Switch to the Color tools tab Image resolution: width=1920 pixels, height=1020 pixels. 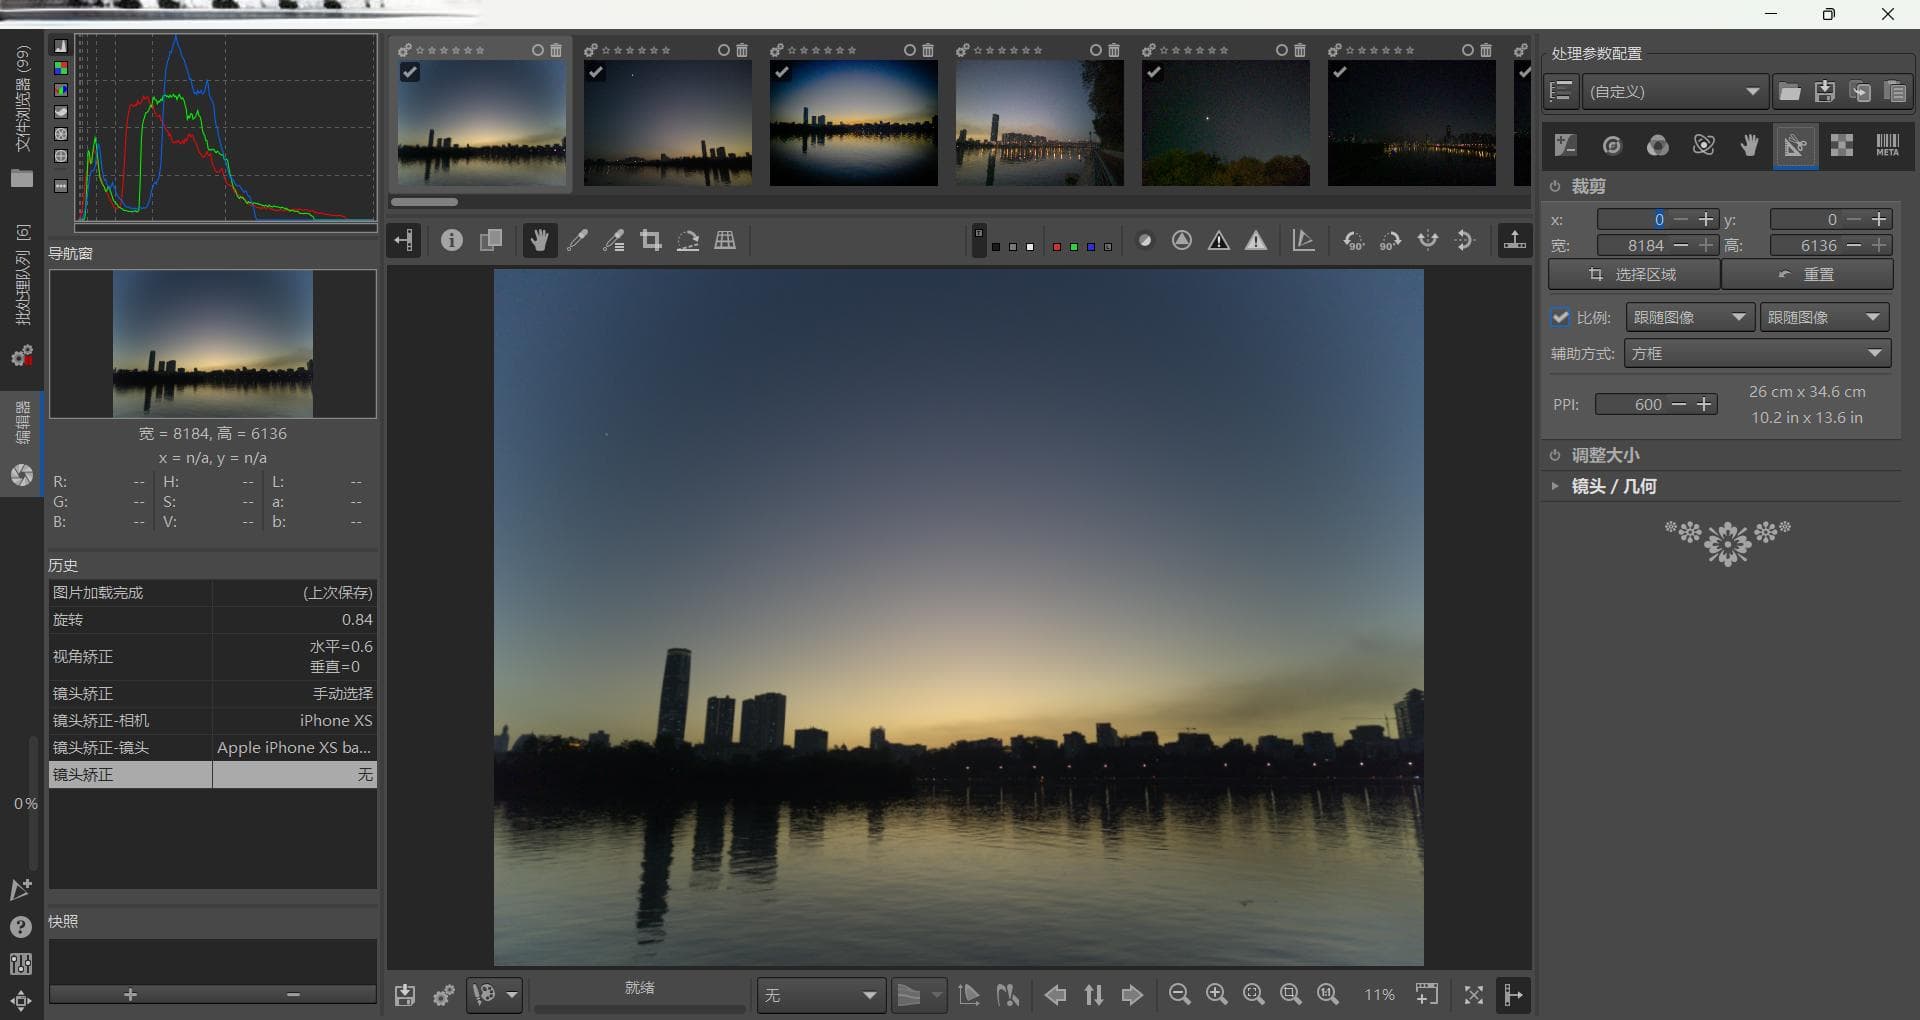click(x=1658, y=146)
